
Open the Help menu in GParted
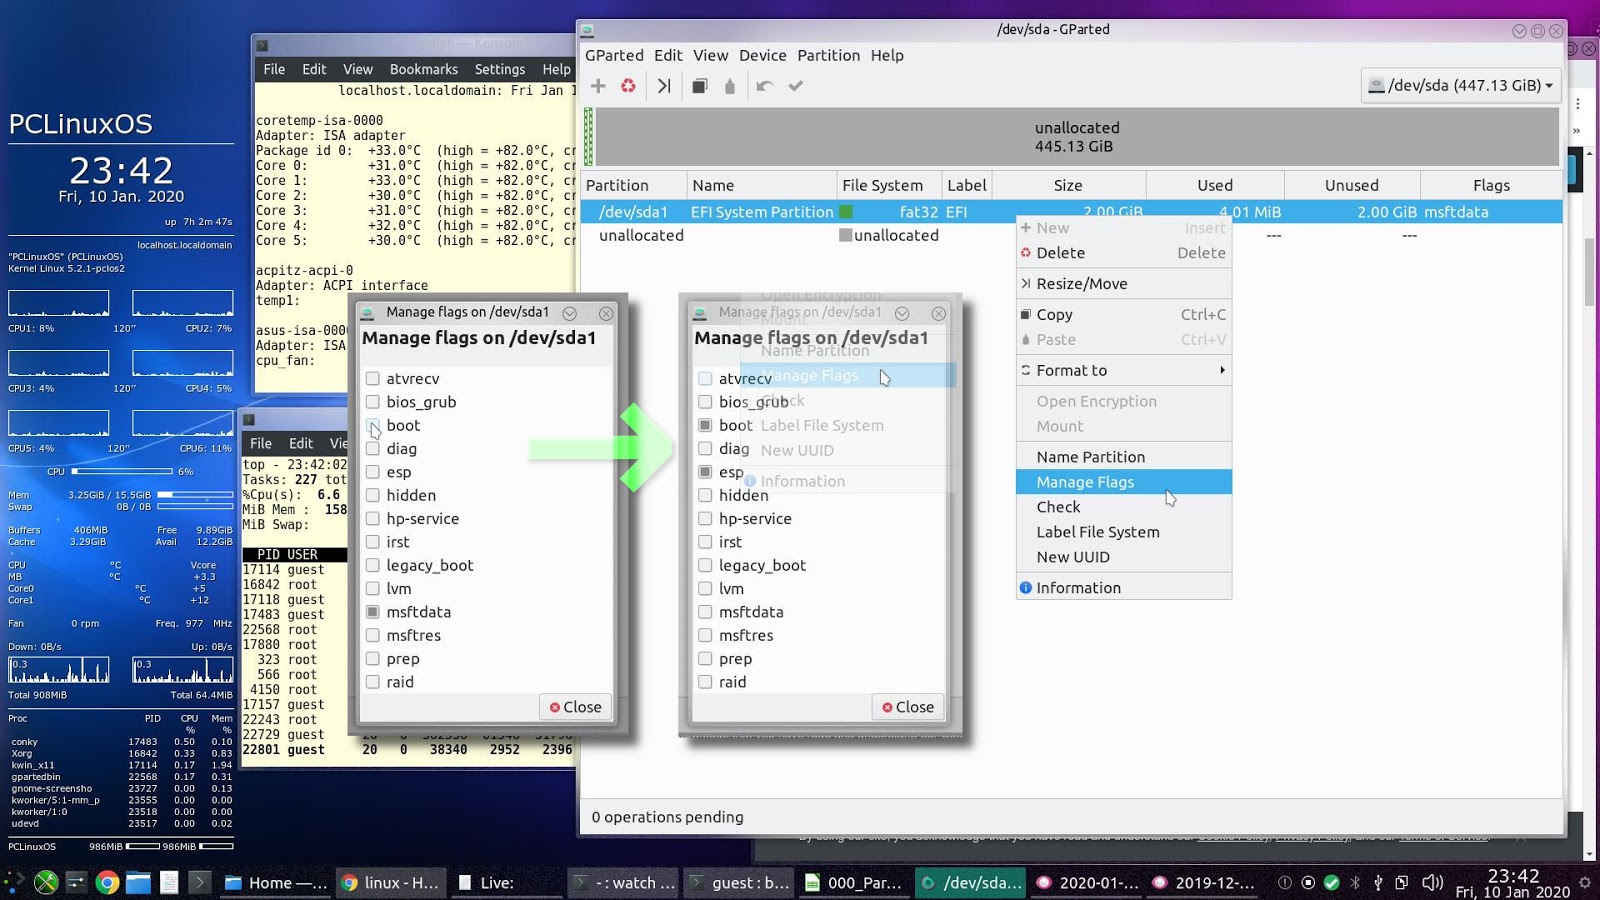coord(887,55)
